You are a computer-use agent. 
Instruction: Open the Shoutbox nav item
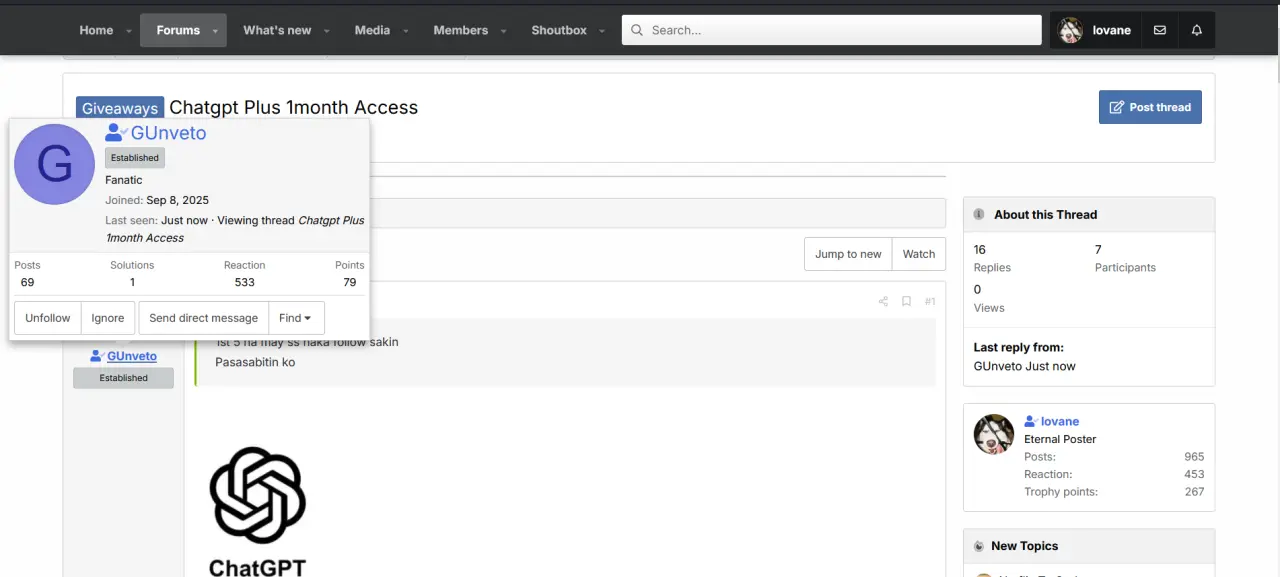click(559, 30)
